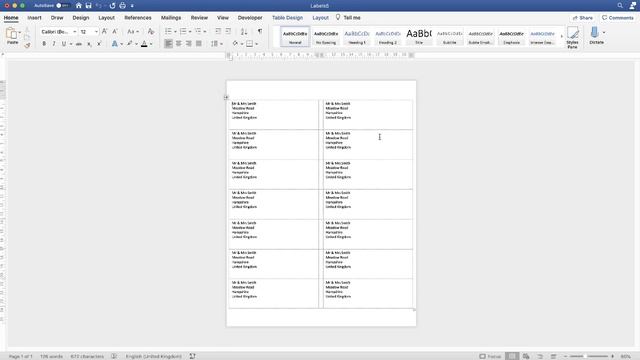The image size is (640, 360).
Task: Open the Mailings tab
Action: tap(171, 18)
